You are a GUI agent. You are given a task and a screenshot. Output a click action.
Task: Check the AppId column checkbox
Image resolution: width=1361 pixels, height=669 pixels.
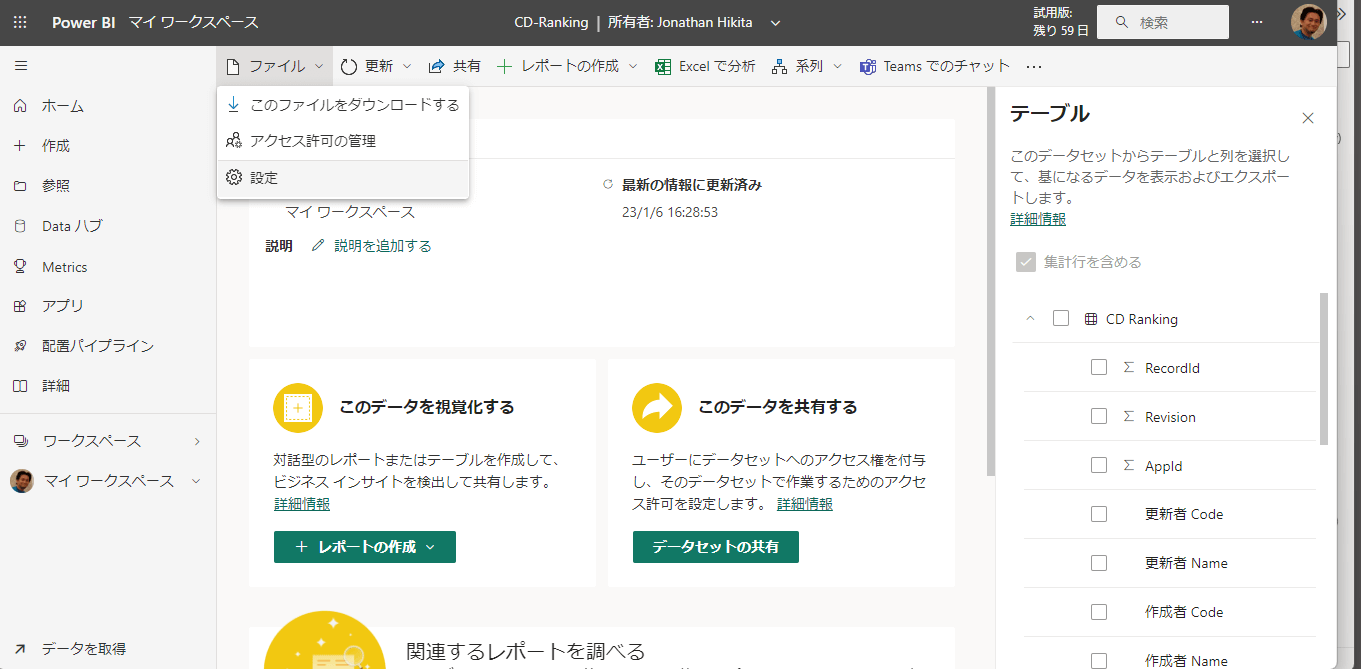1099,465
